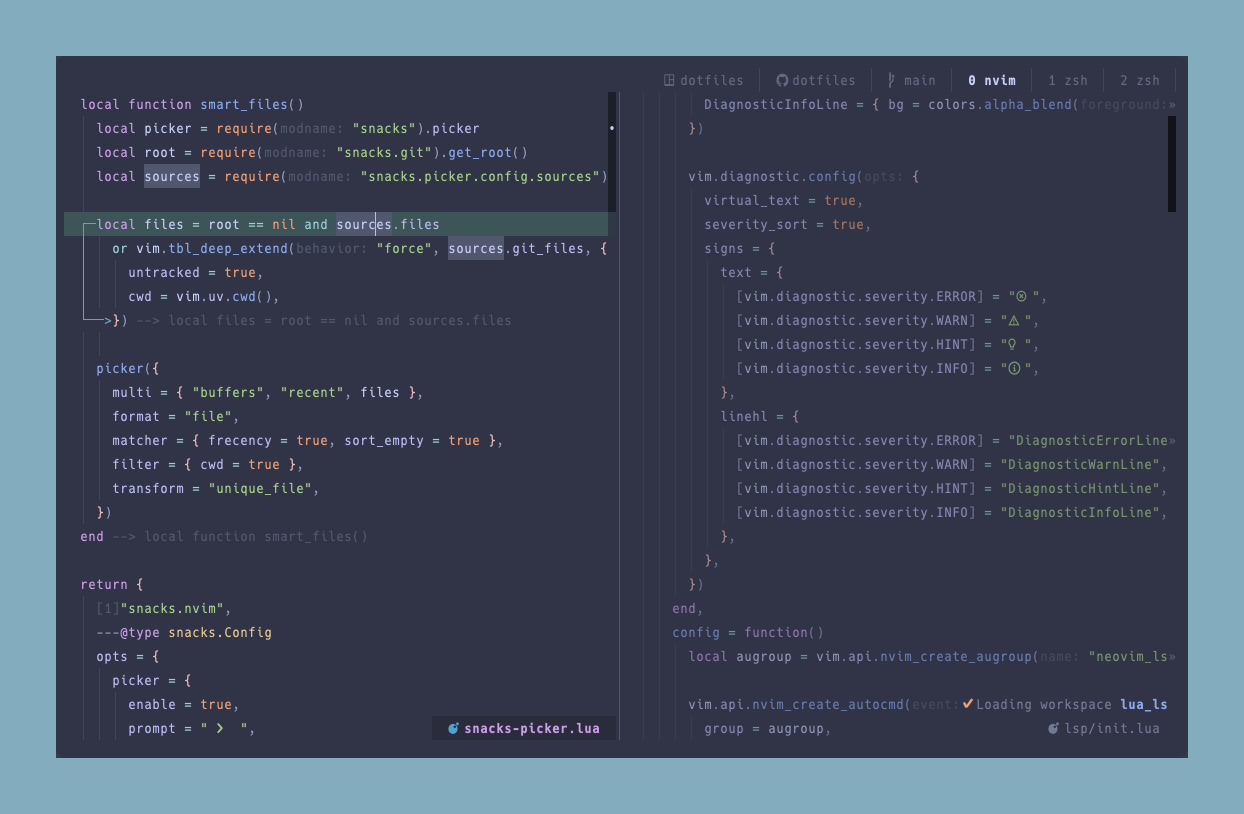This screenshot has height=814, width=1244.
Task: Click the "DiagnosticHintLine" string
Action: 1080,488
